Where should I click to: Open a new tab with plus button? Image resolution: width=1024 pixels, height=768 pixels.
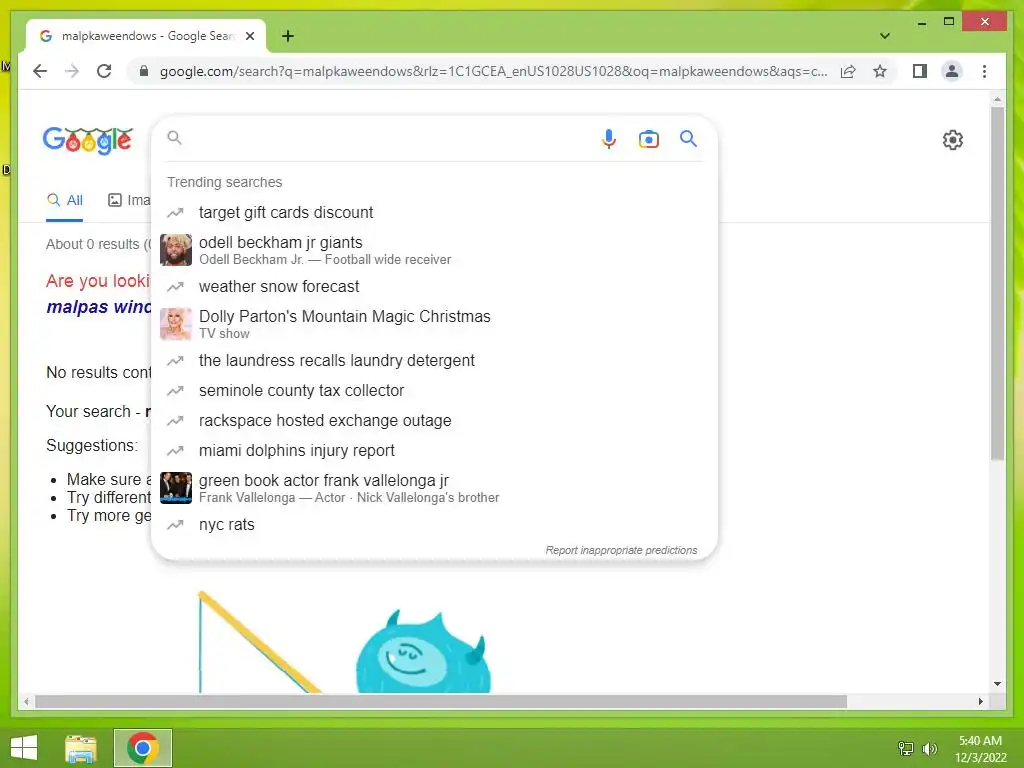pyautogui.click(x=287, y=36)
